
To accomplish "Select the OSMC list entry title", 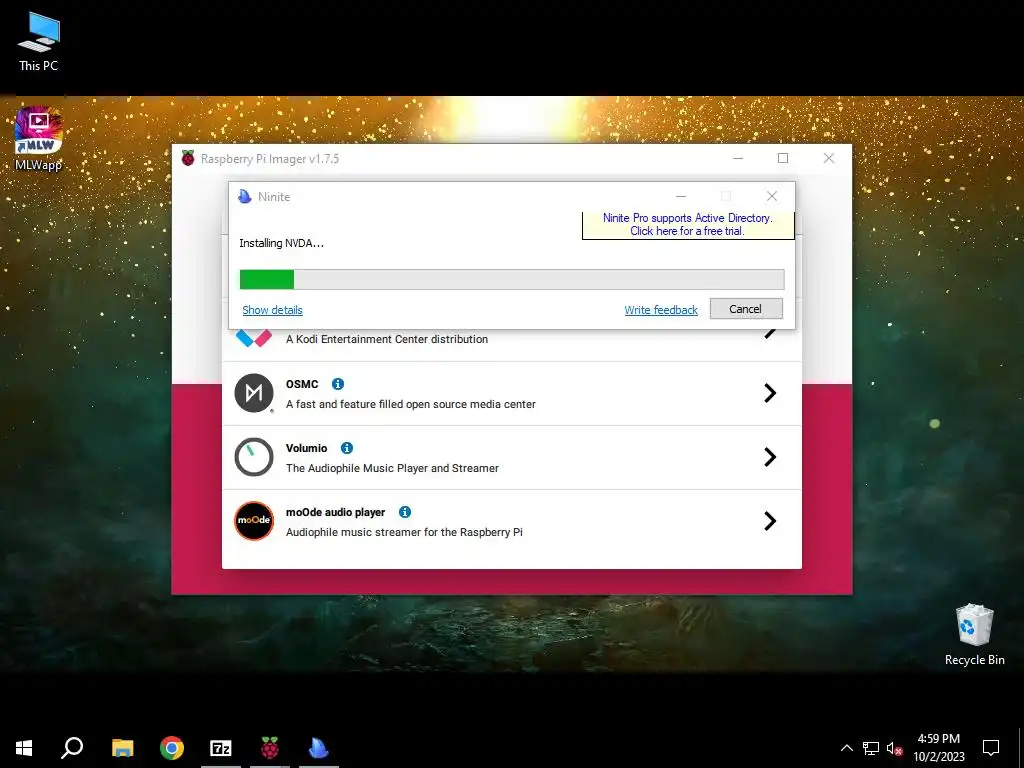I will click(302, 384).
